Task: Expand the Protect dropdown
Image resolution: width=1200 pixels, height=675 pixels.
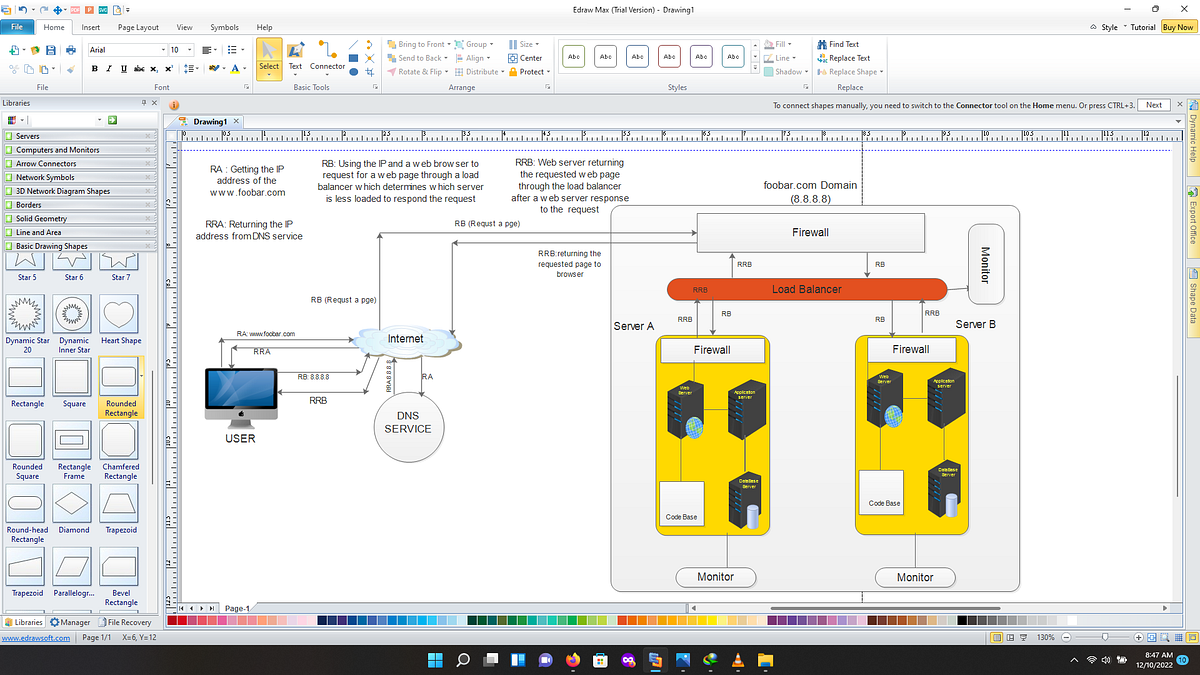Action: coord(530,72)
